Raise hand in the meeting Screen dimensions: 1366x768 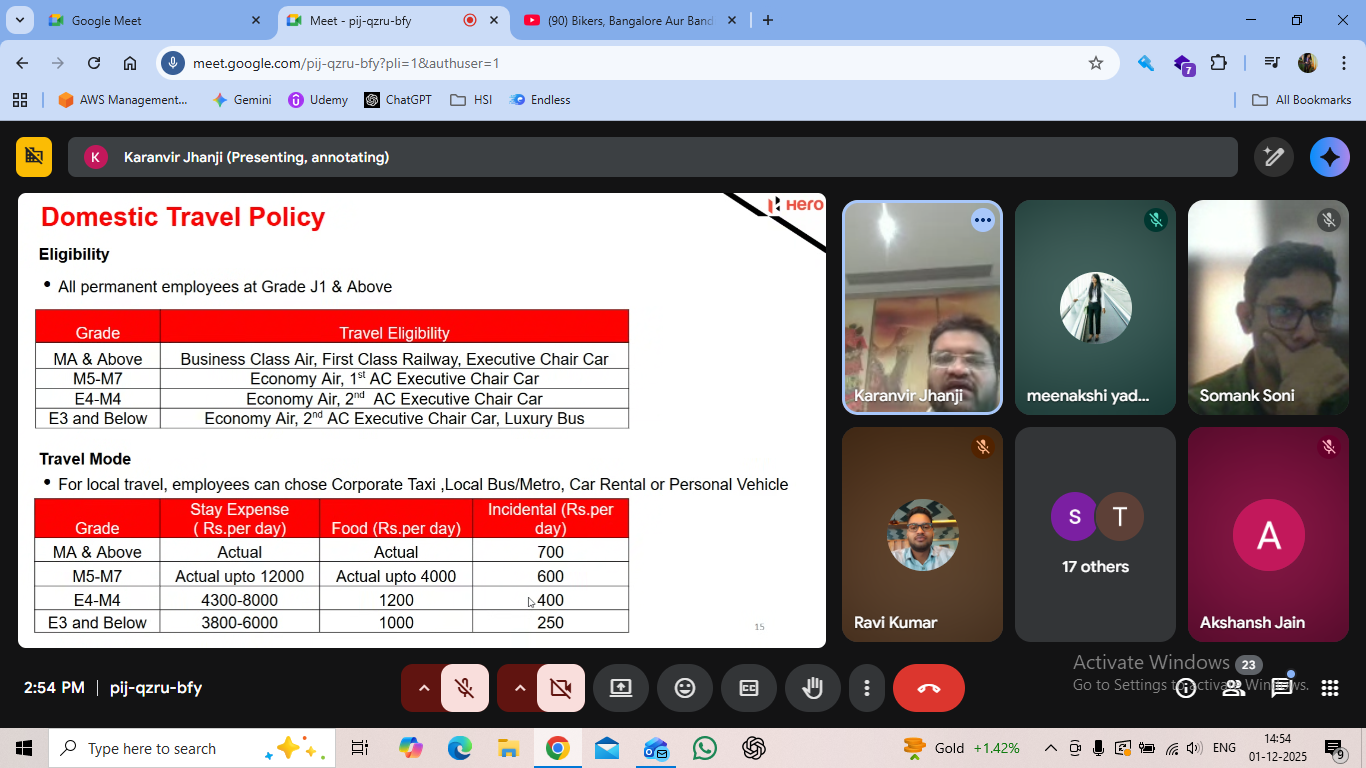coord(812,688)
